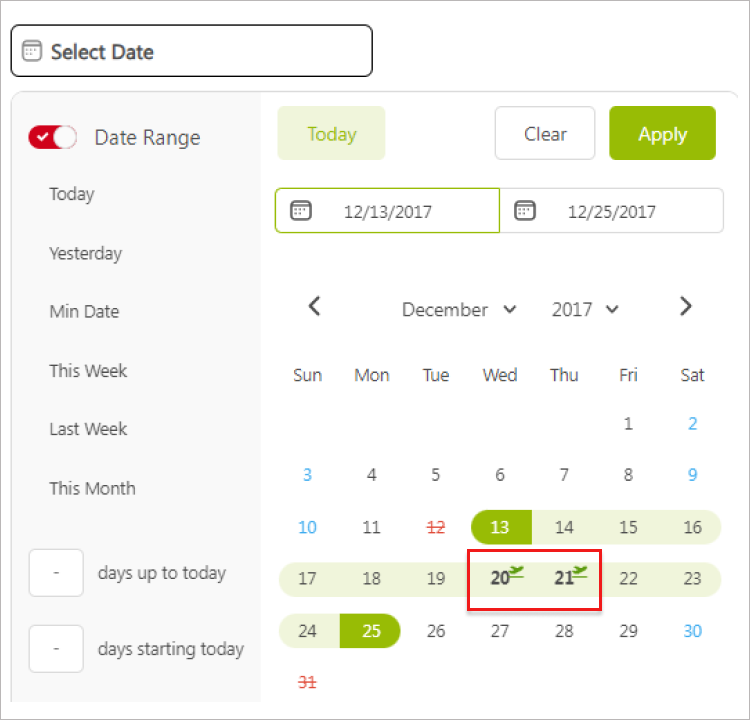Click the start date calendar icon
The height and width of the screenshot is (720, 750).
click(x=301, y=210)
